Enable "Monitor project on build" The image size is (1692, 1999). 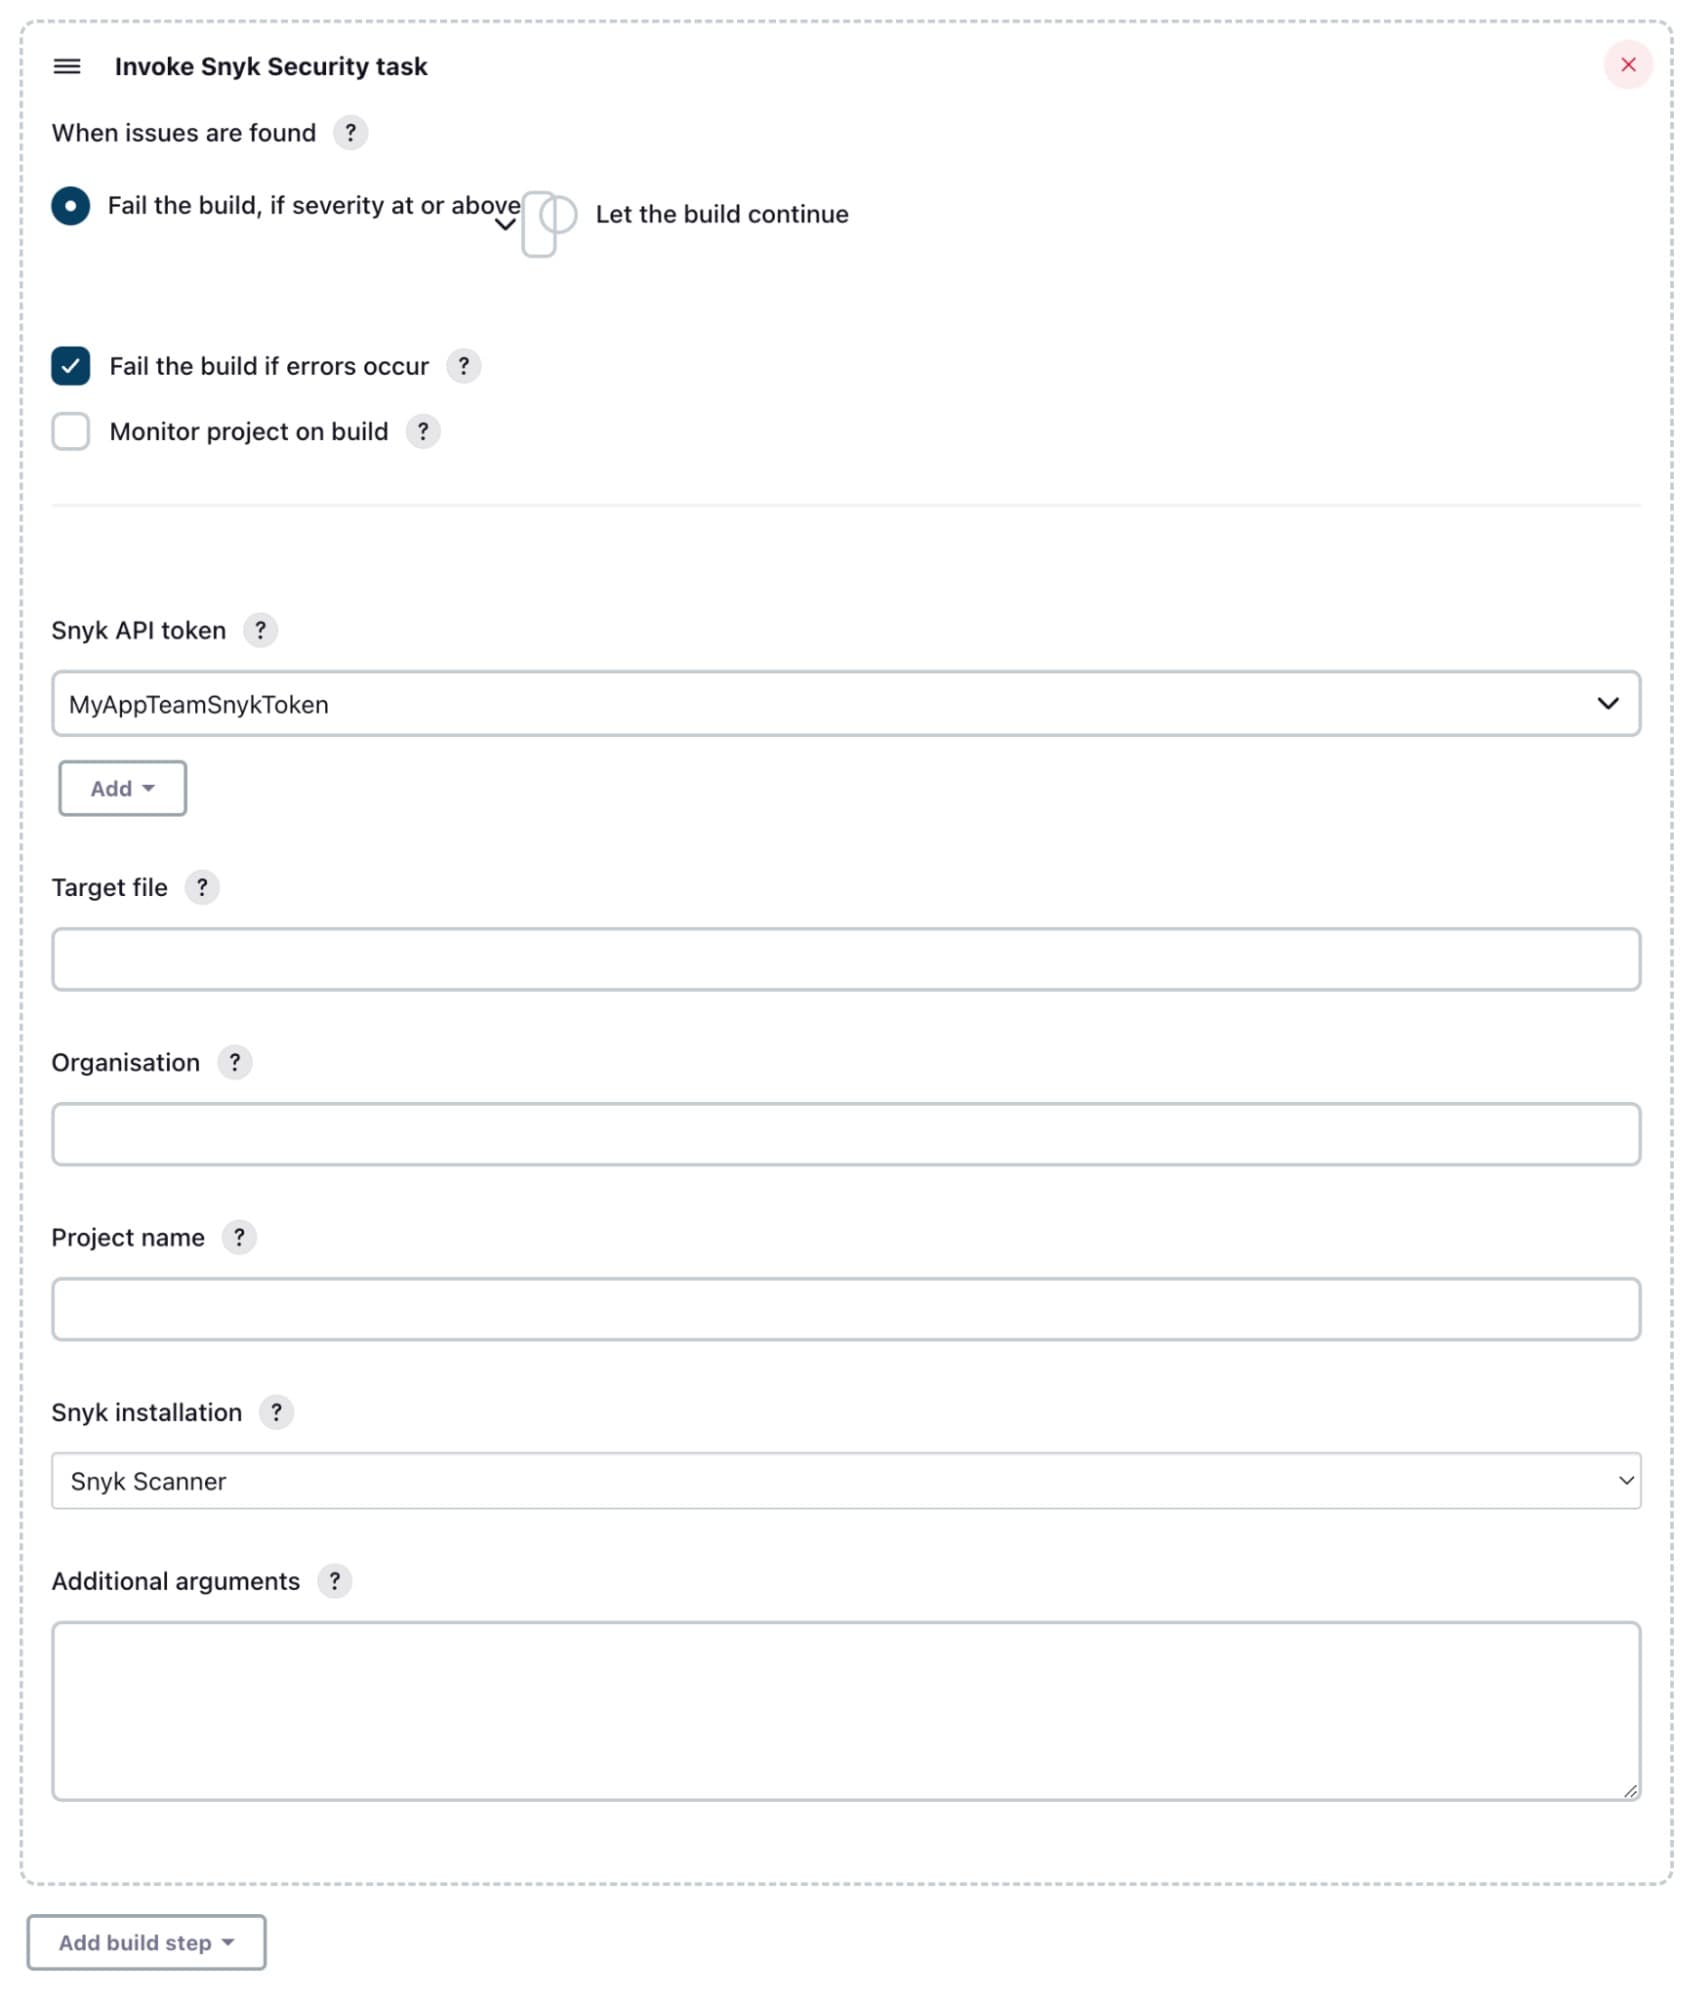point(71,431)
